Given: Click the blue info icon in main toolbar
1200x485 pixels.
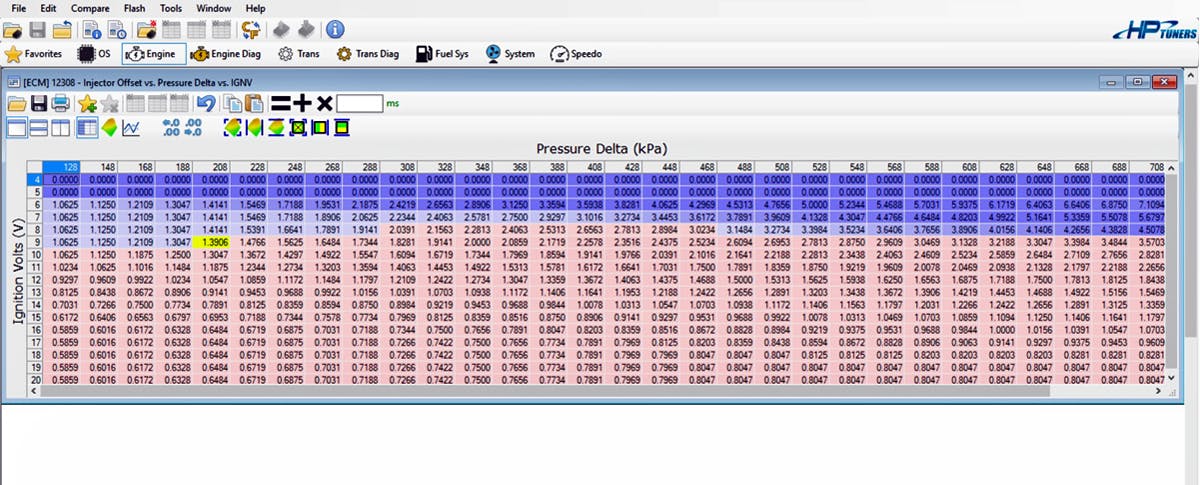Looking at the screenshot, I should point(335,30).
